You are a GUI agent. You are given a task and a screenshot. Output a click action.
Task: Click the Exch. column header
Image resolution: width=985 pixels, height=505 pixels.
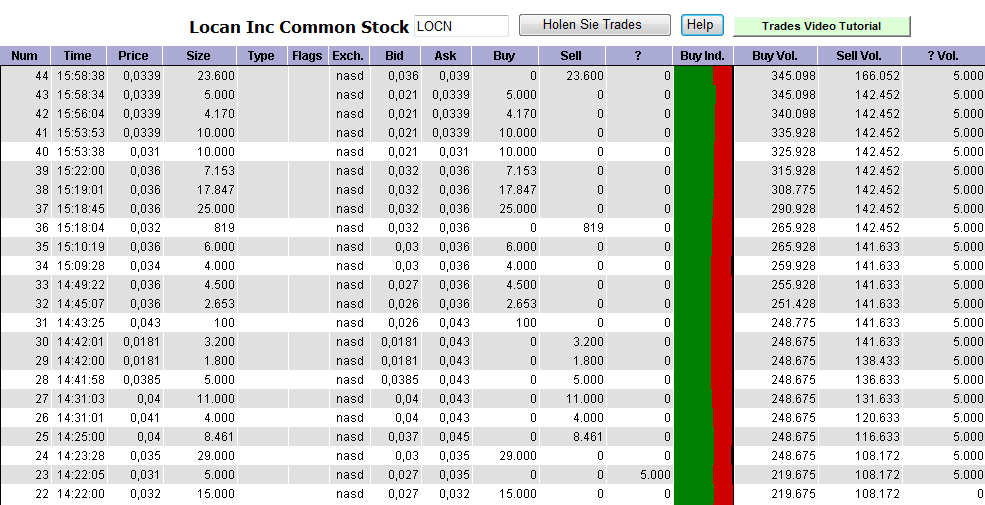pos(348,56)
